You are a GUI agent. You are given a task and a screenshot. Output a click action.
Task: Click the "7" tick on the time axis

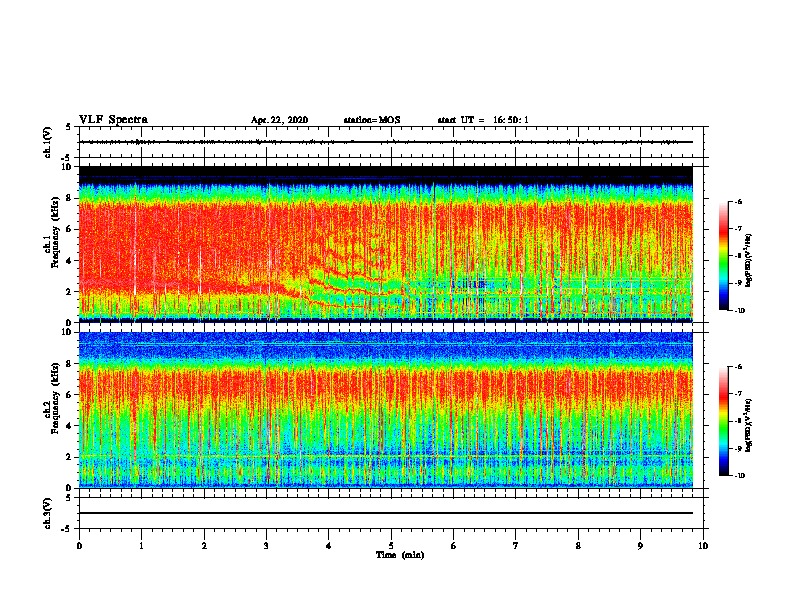(516, 546)
